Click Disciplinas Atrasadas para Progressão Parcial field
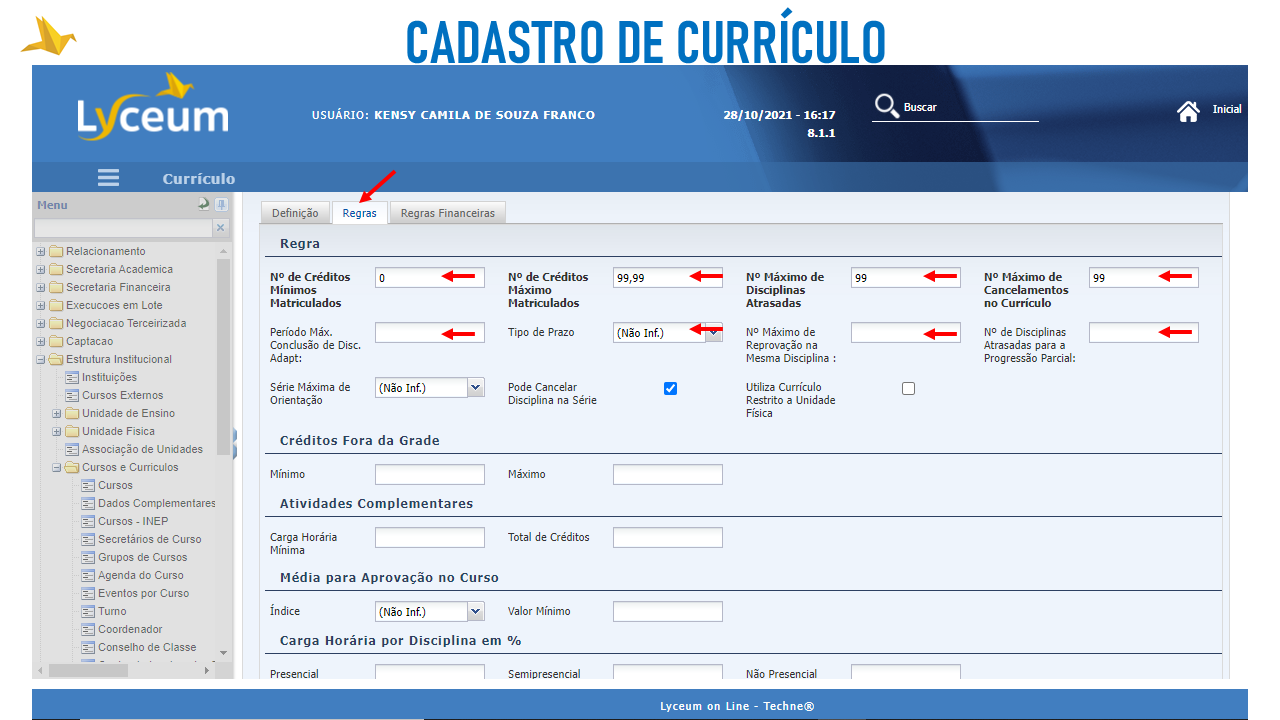The height and width of the screenshot is (720, 1280). click(1144, 333)
